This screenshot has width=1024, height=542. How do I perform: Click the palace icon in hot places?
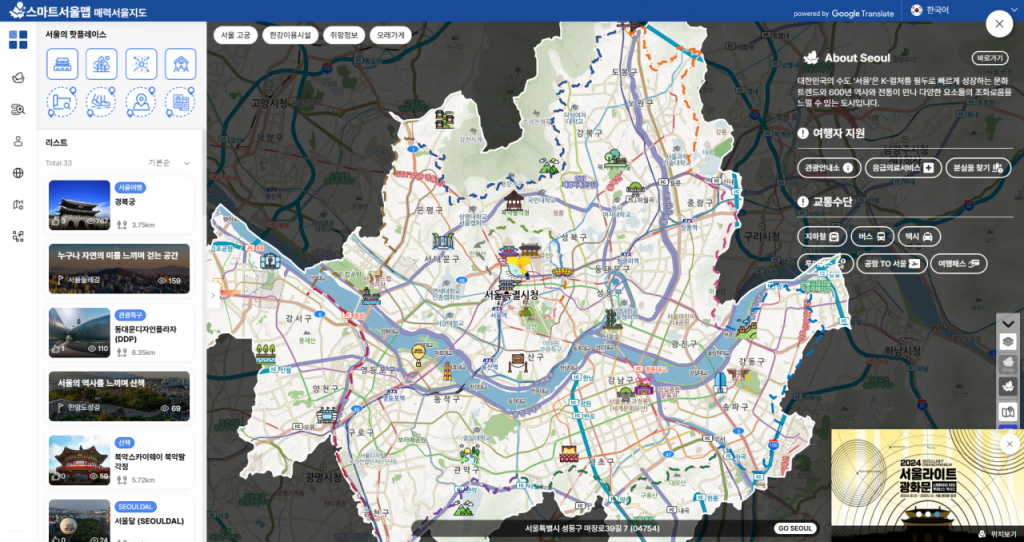click(62, 64)
